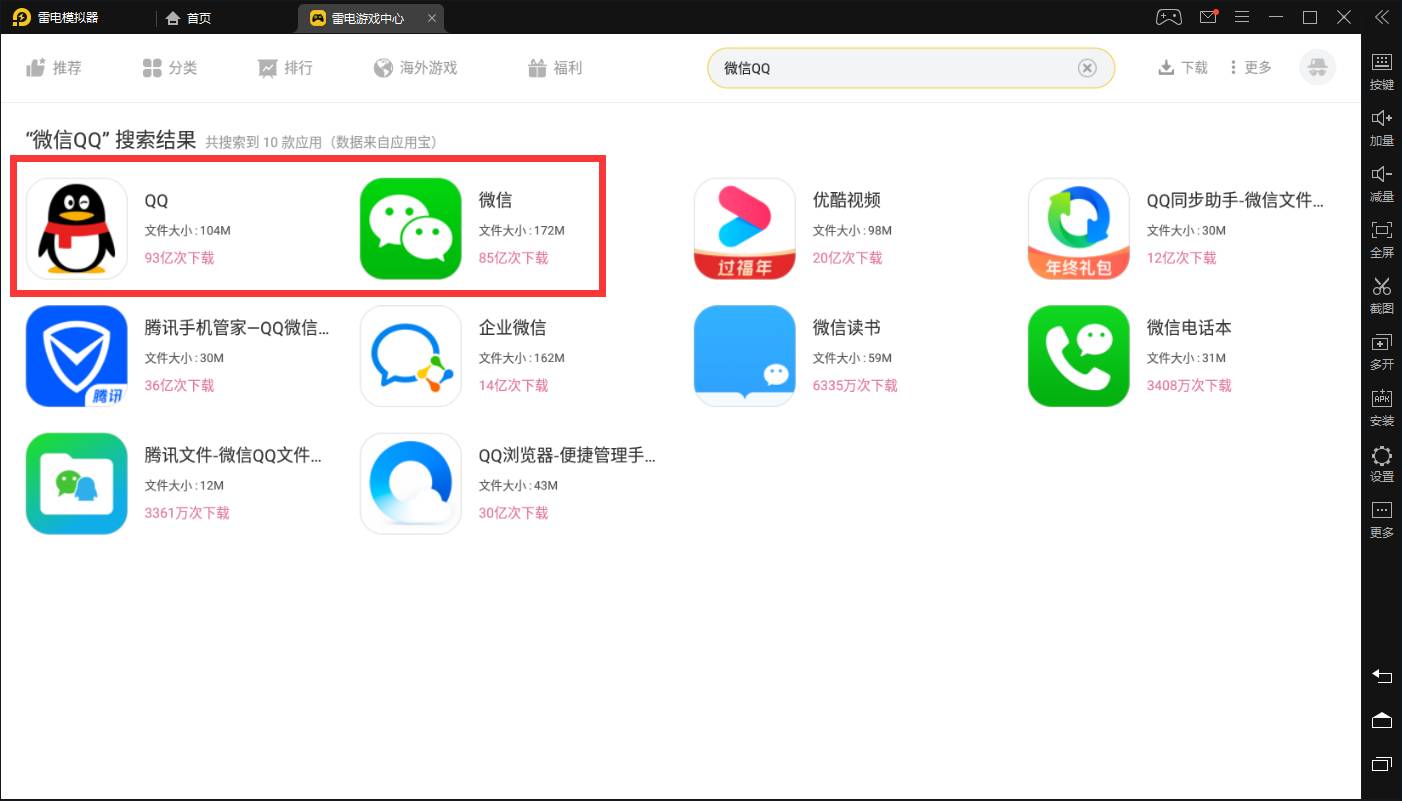Open the title bar hamburger menu

[1242, 17]
